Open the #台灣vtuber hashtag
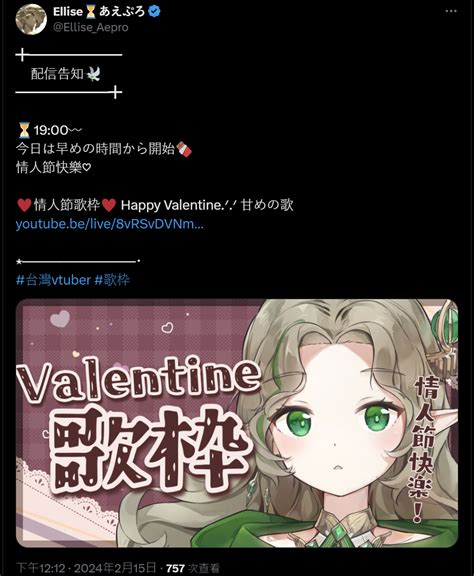The height and width of the screenshot is (576, 474). pos(53,280)
